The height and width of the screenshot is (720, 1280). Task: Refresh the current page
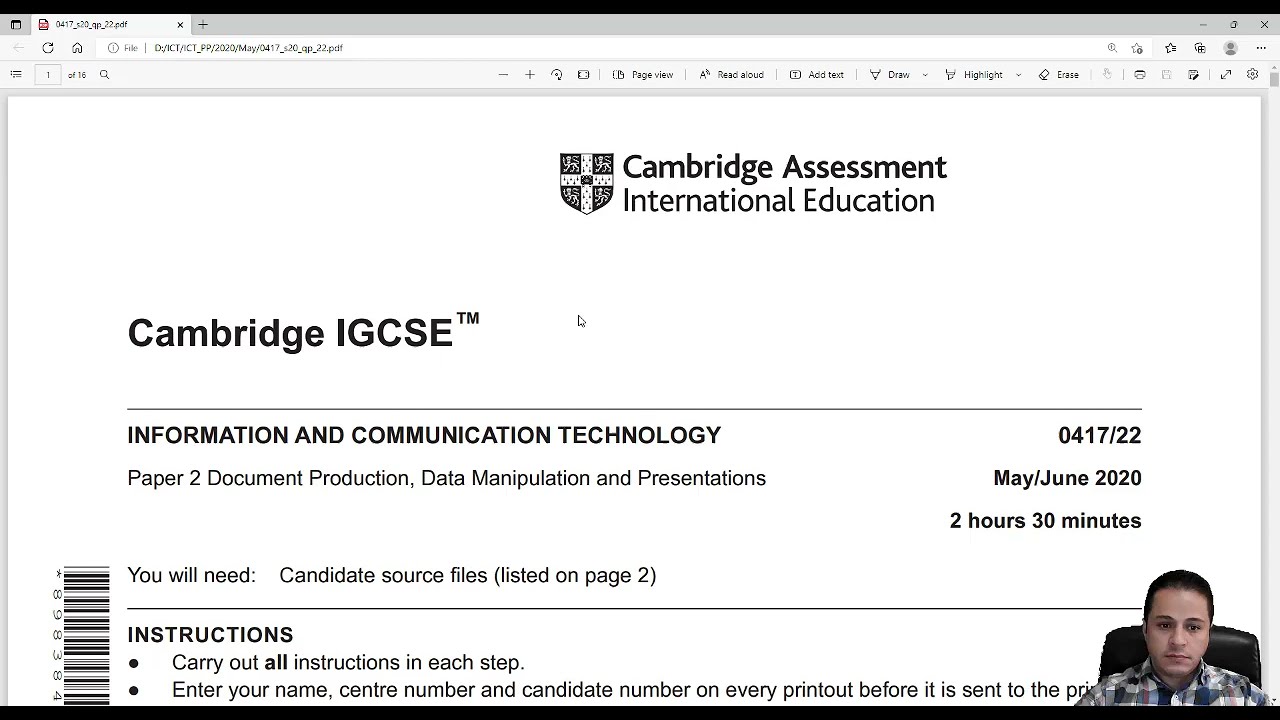[x=48, y=48]
